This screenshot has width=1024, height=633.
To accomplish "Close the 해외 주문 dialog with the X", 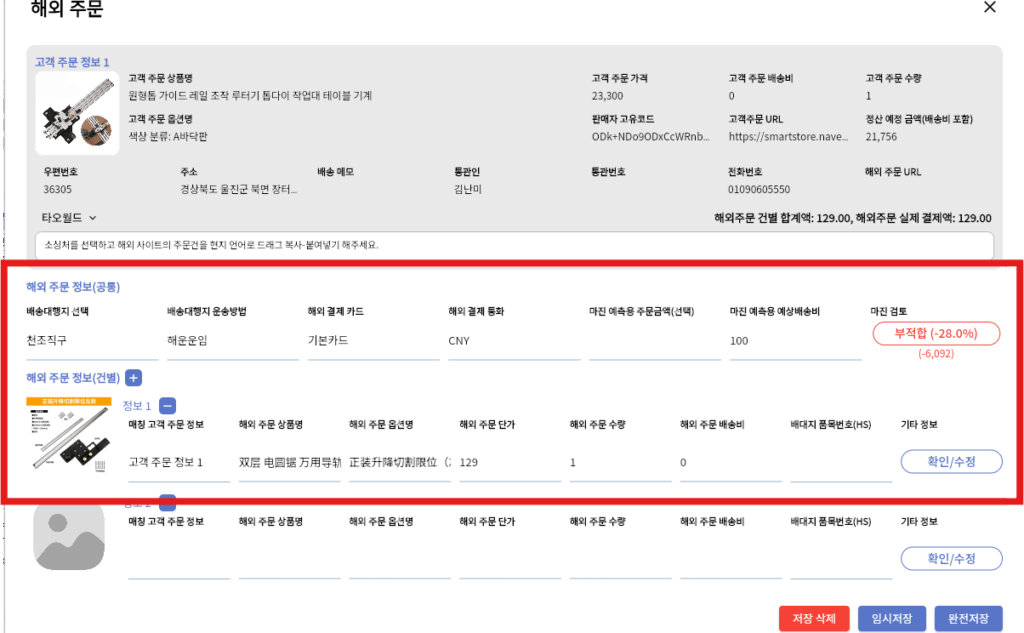I will coord(990,8).
